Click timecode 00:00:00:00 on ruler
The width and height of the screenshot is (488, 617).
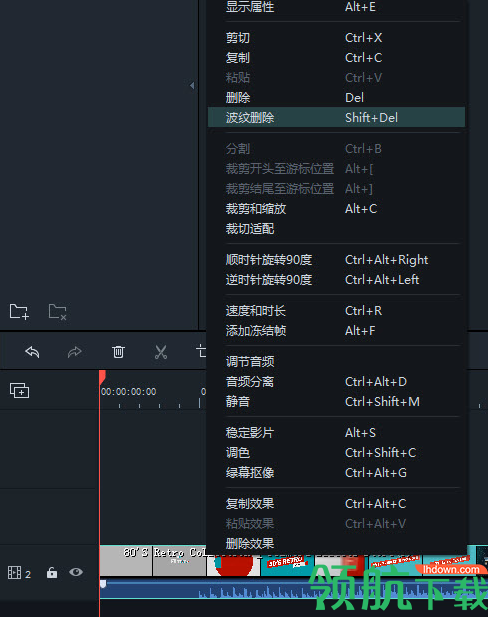[129, 392]
